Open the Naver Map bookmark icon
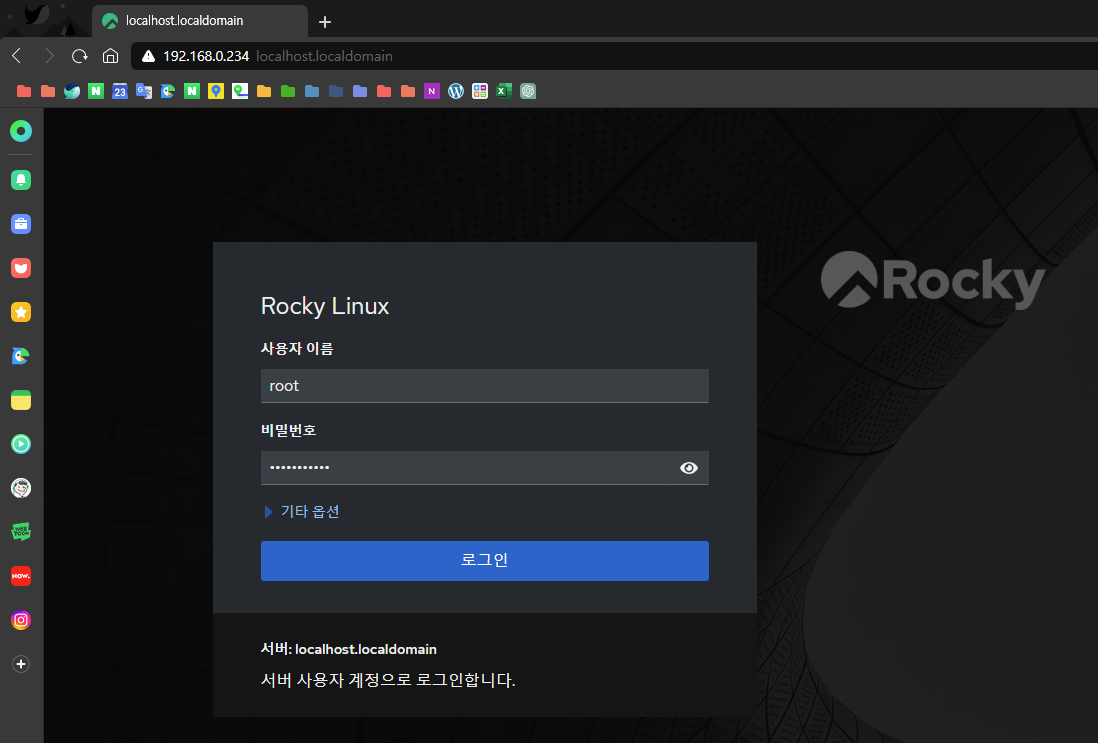This screenshot has width=1098, height=743. click(240, 91)
